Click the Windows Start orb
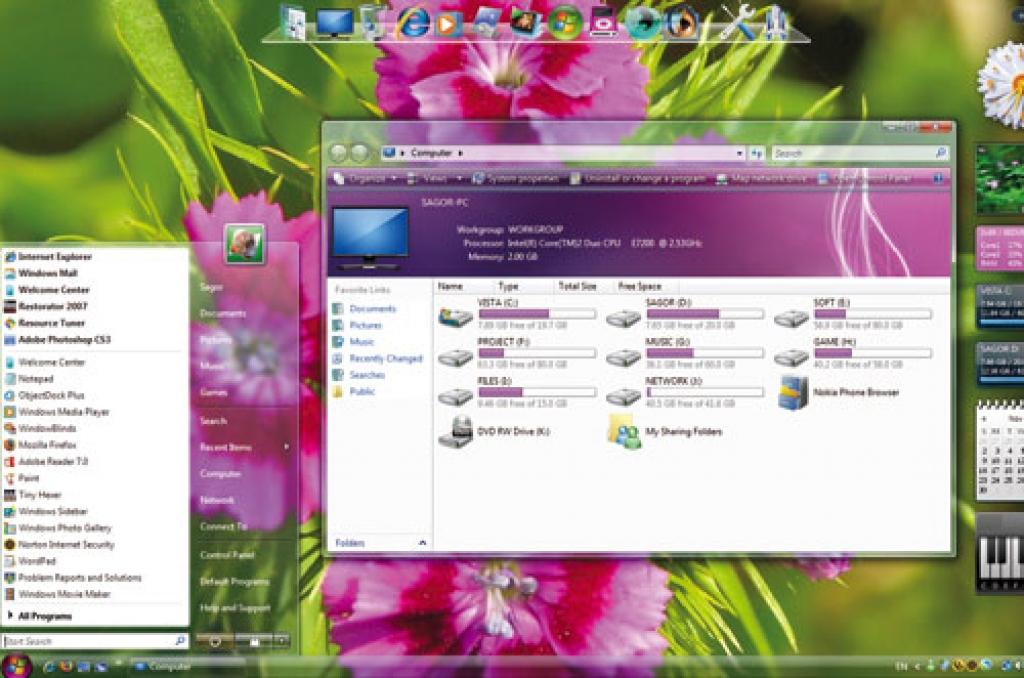The image size is (1024, 678). click(17, 664)
